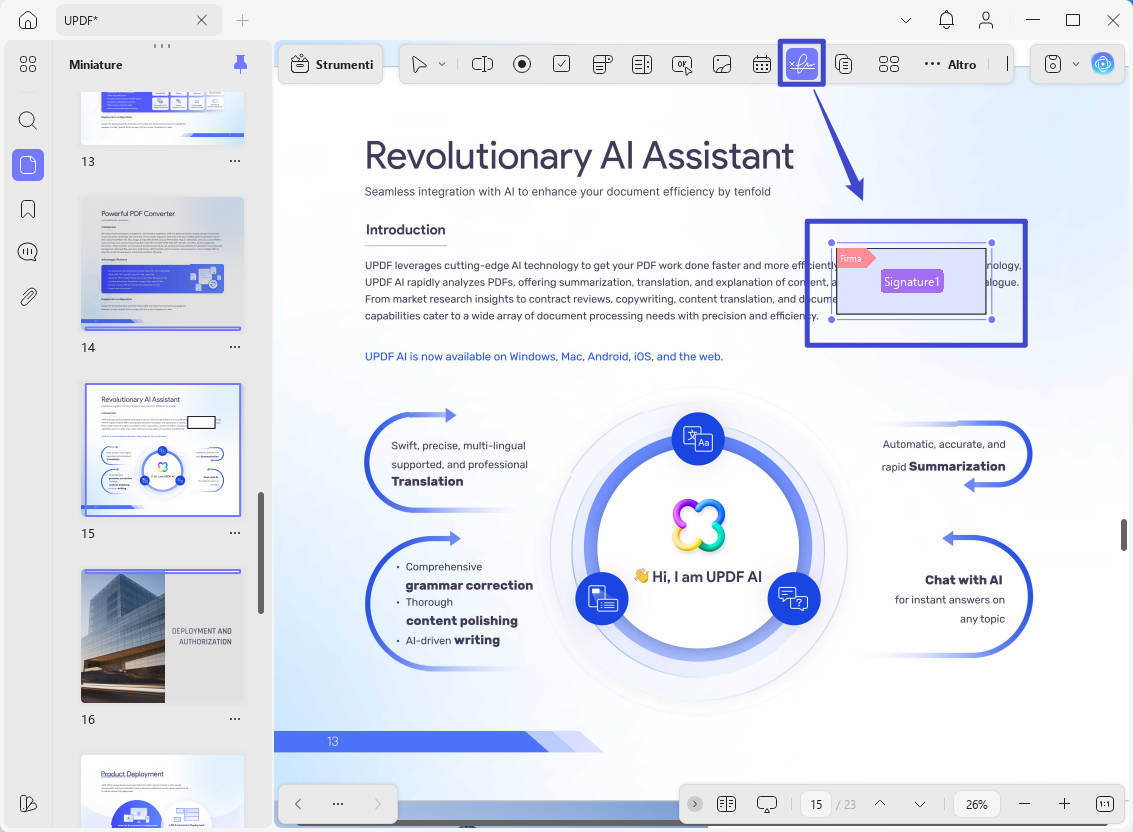Click the thumbnails panel scrollbar

click(261, 553)
